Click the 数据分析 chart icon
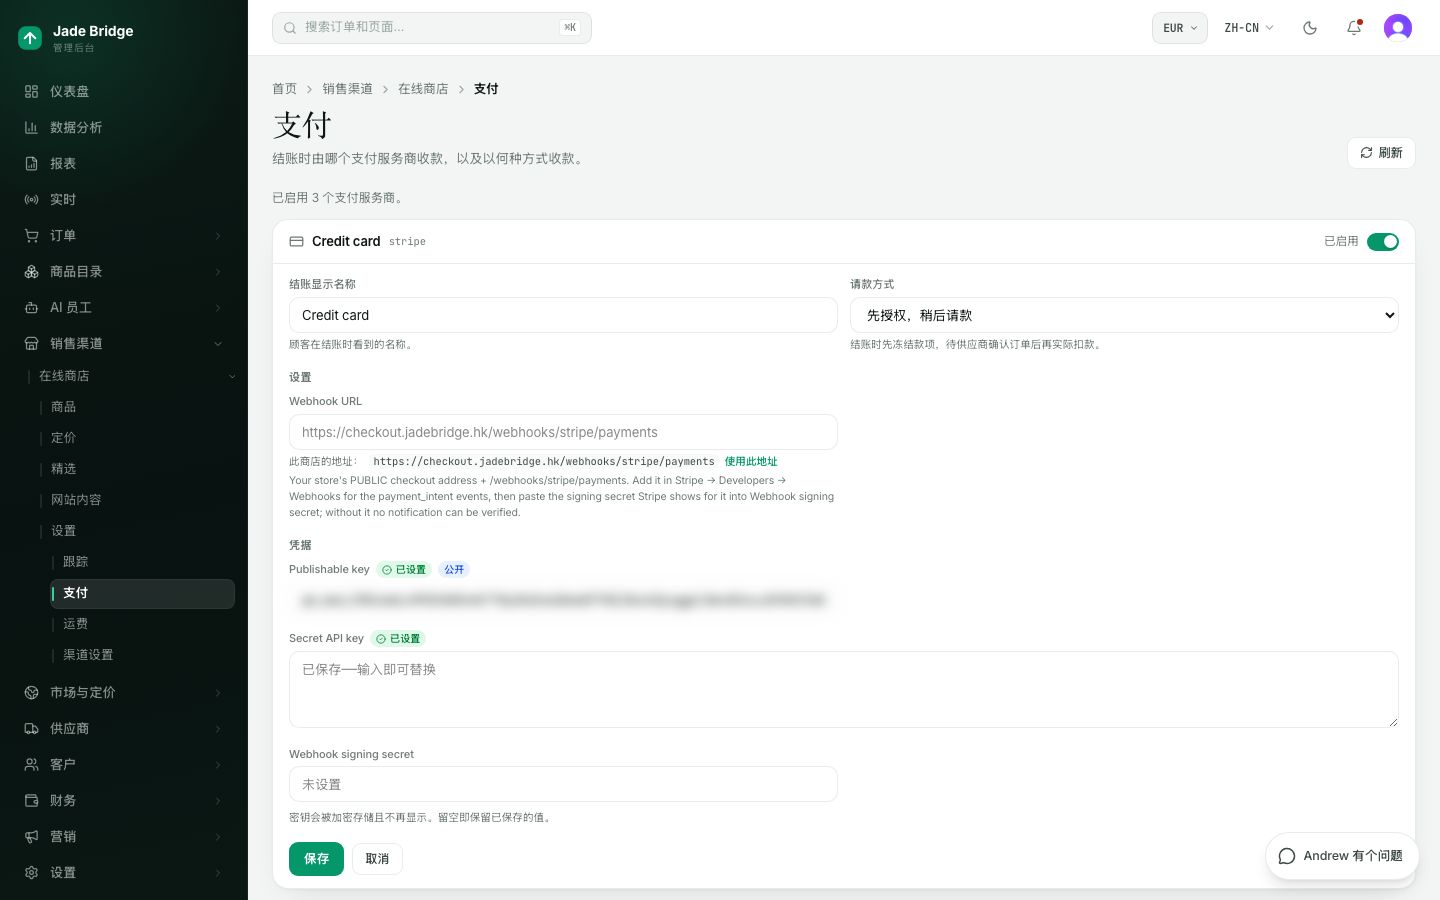This screenshot has height=900, width=1440. click(x=31, y=127)
